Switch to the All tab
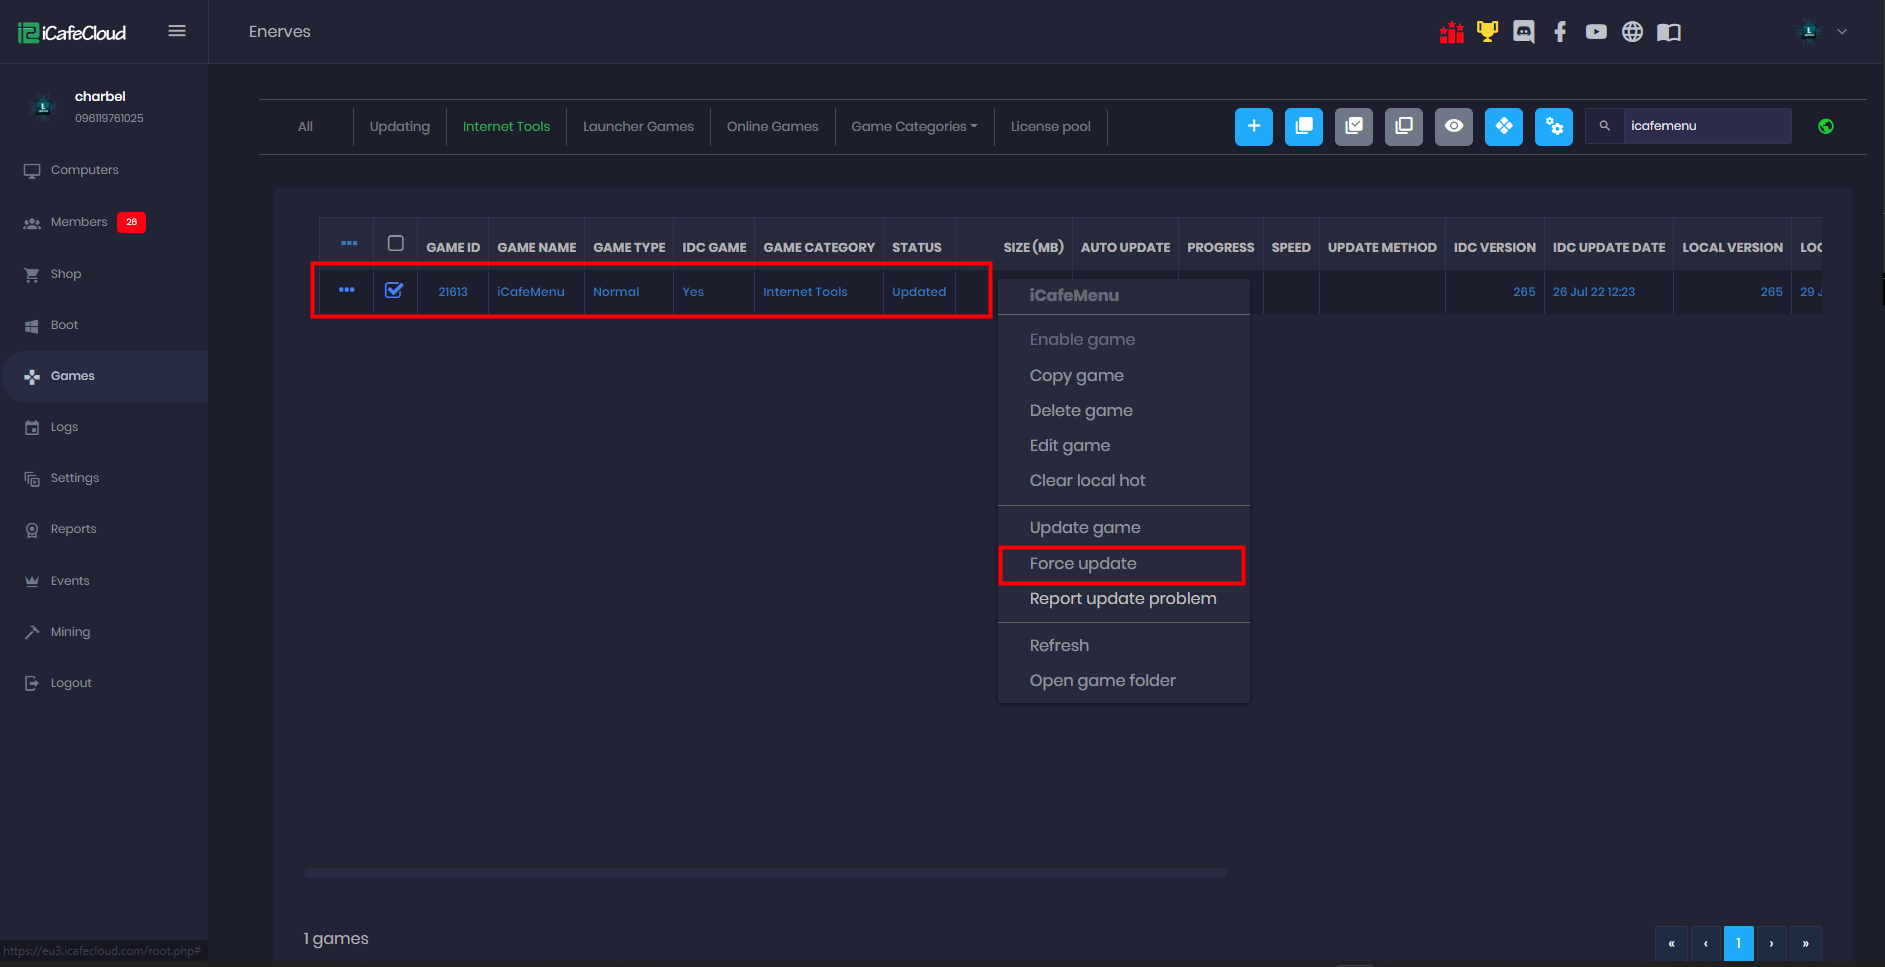1885x967 pixels. tap(306, 126)
